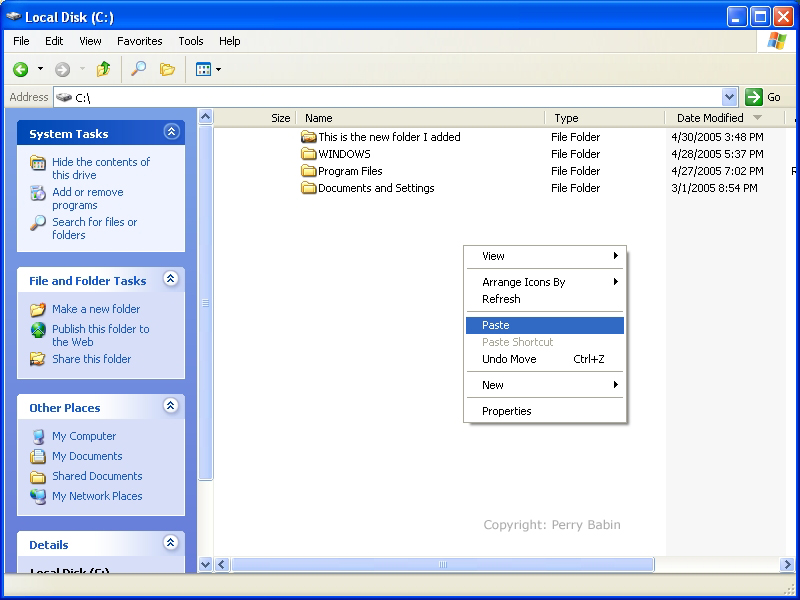Click the Publish to Web globe icon
The width and height of the screenshot is (800, 600).
[x=38, y=330]
